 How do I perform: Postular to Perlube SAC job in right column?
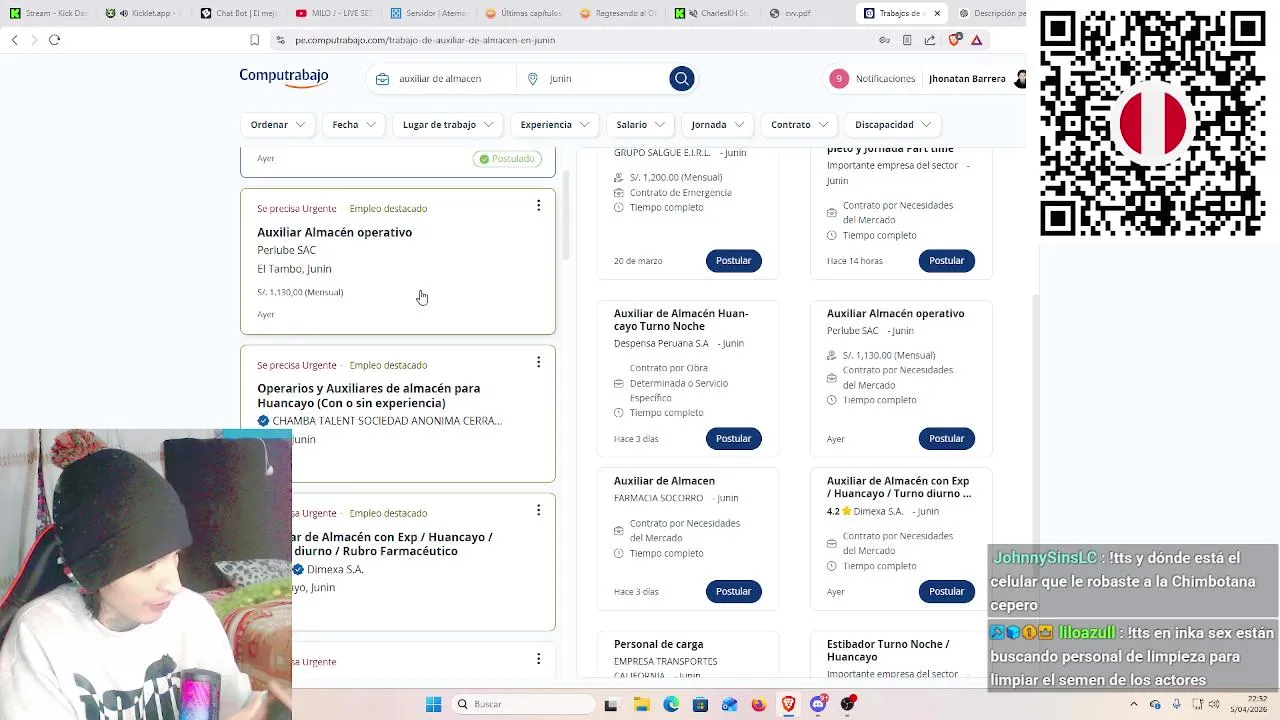click(x=946, y=438)
